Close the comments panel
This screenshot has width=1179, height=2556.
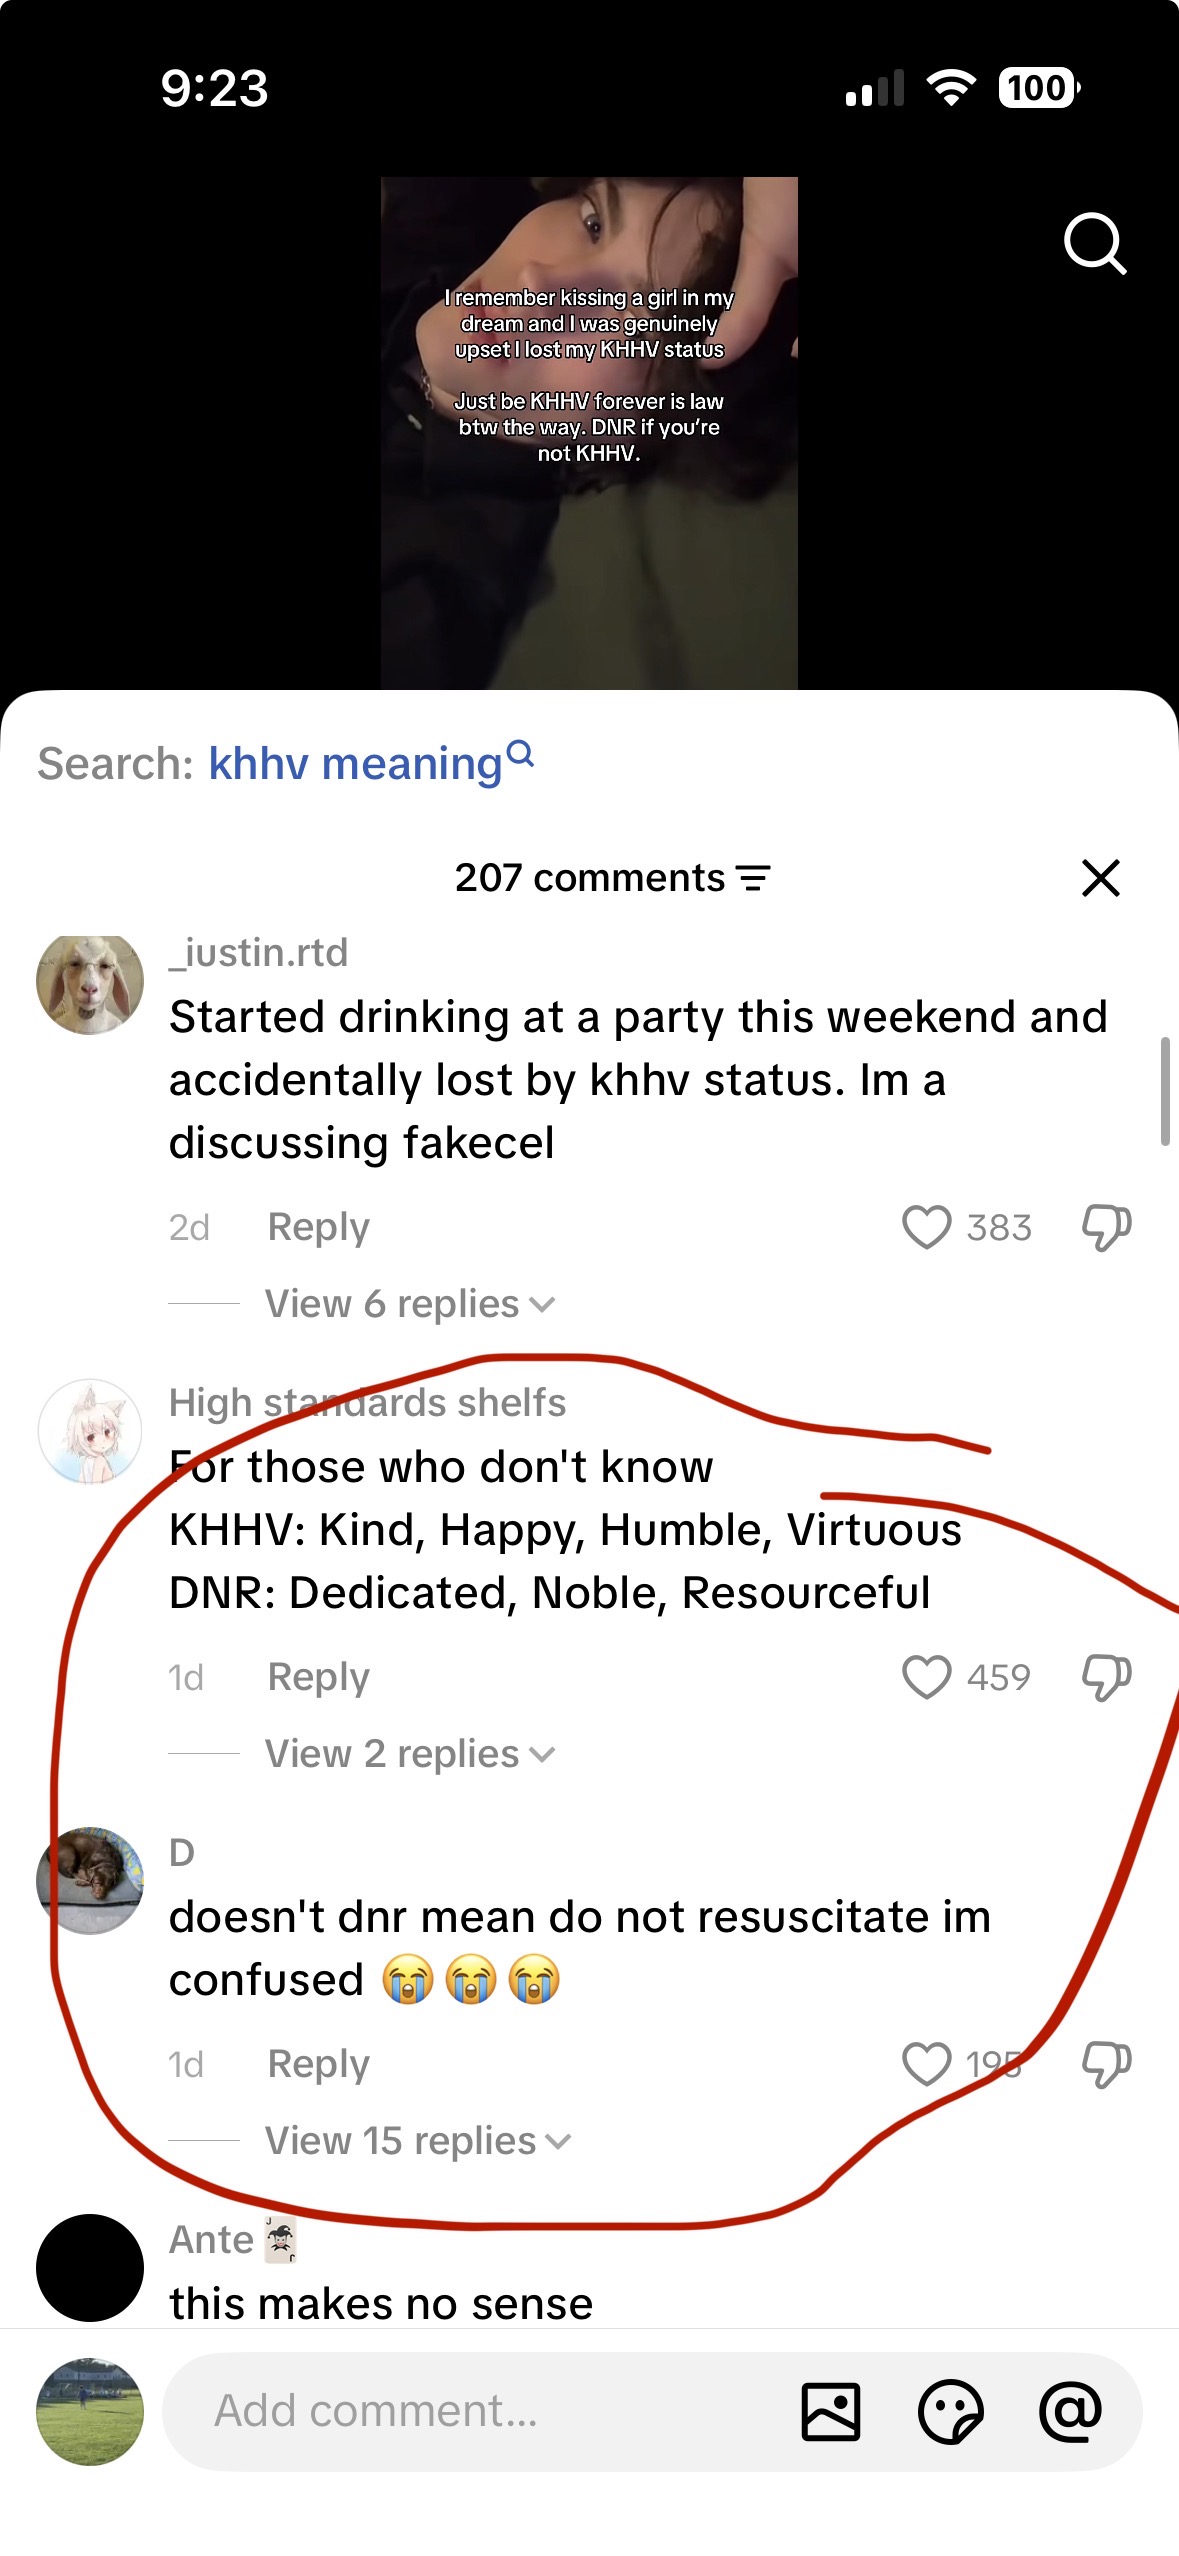click(x=1100, y=878)
